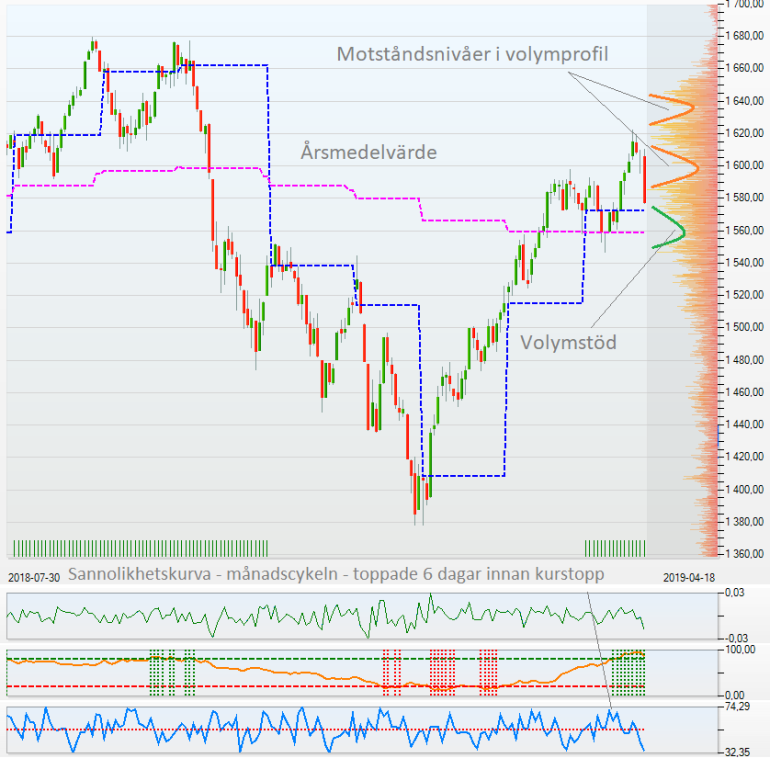Click price axis label 1 560,00

(744, 230)
